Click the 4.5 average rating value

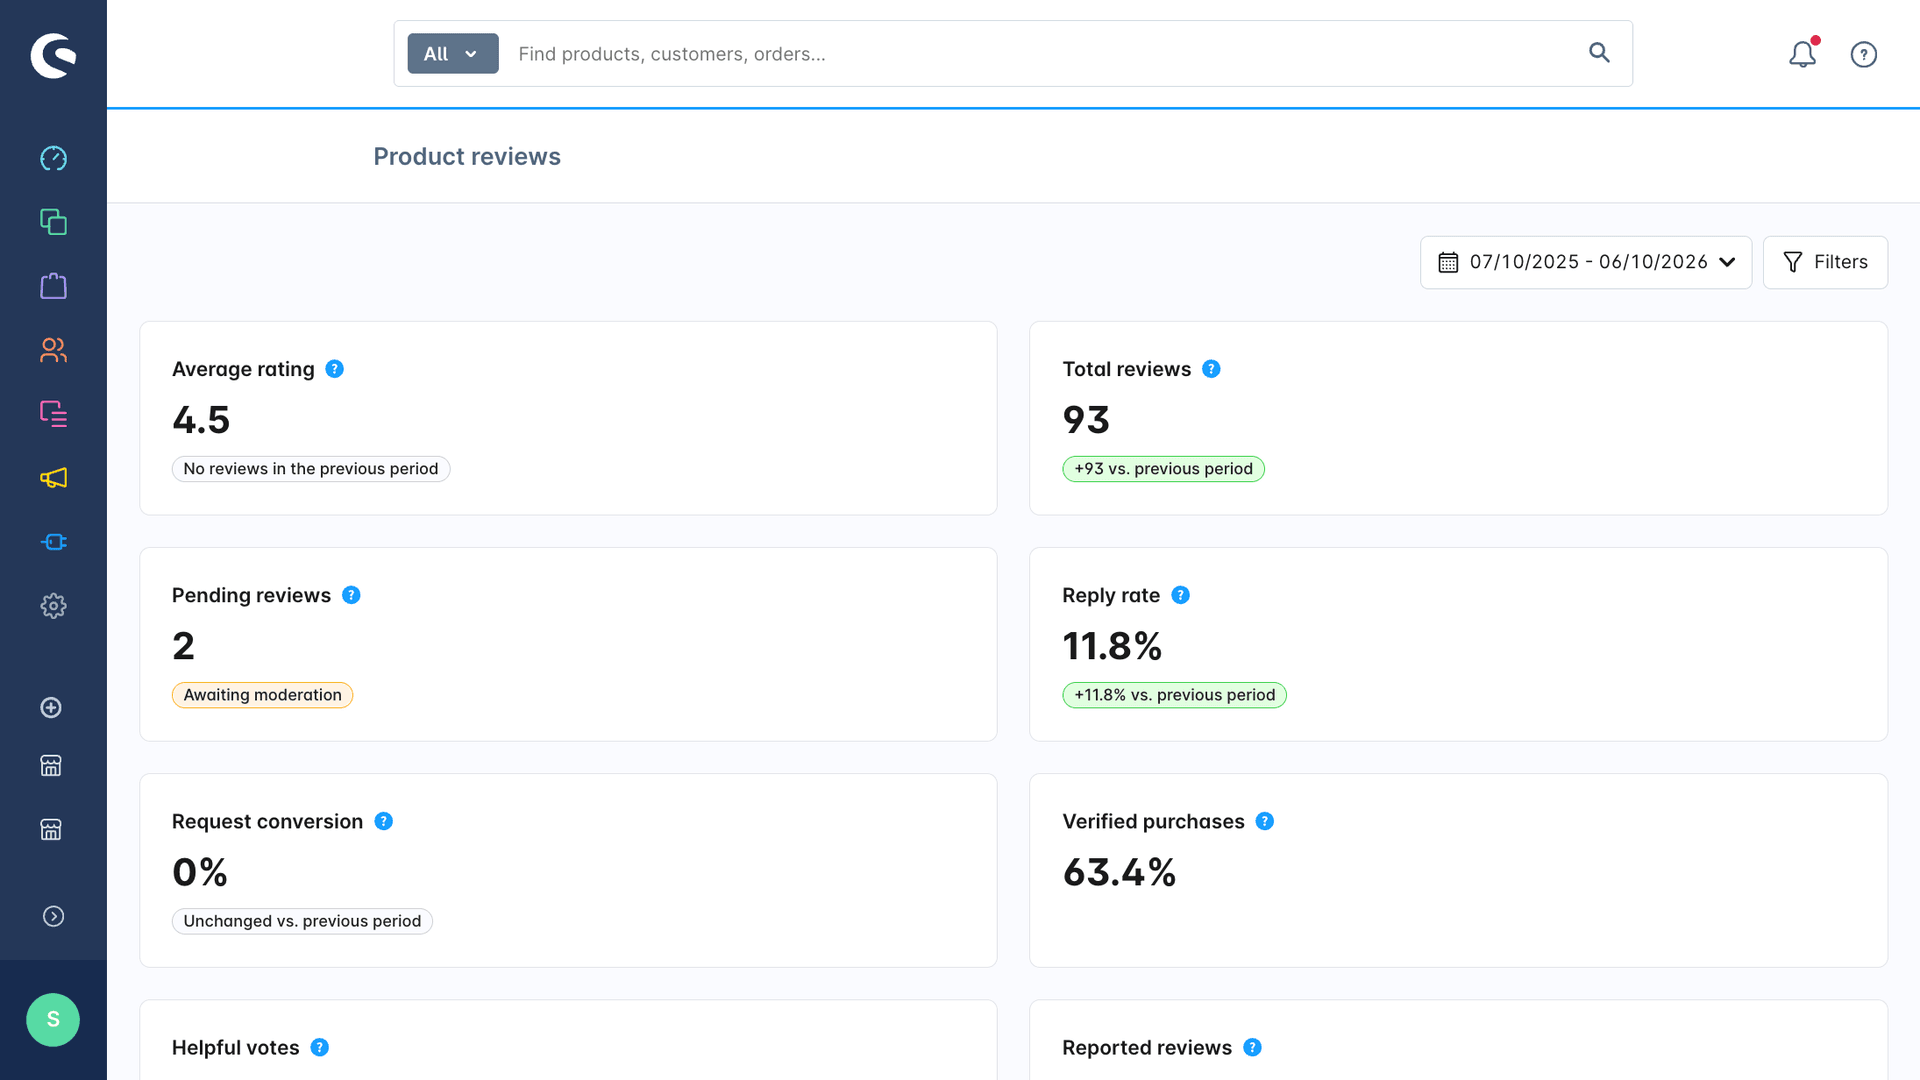[x=201, y=420]
